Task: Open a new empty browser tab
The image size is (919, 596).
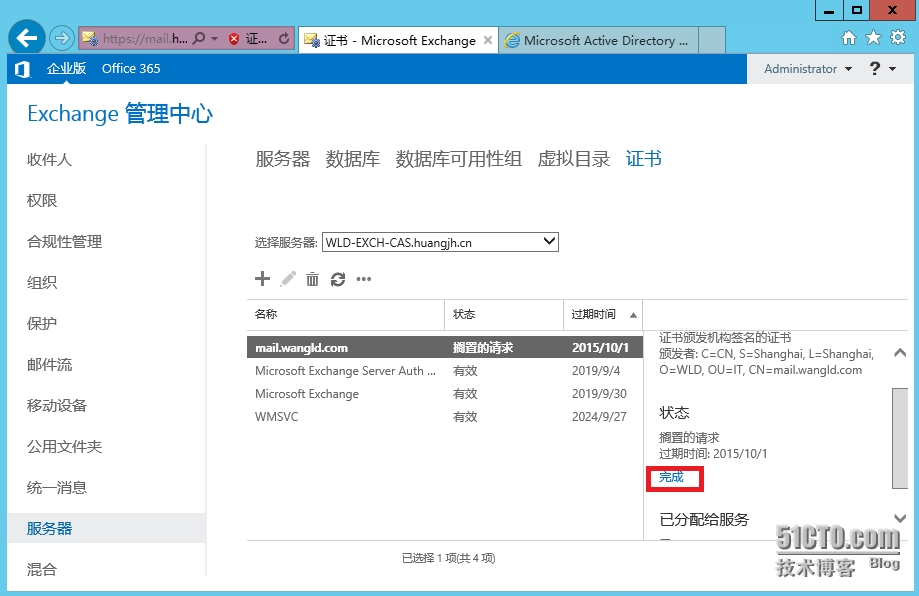Action: [712, 40]
